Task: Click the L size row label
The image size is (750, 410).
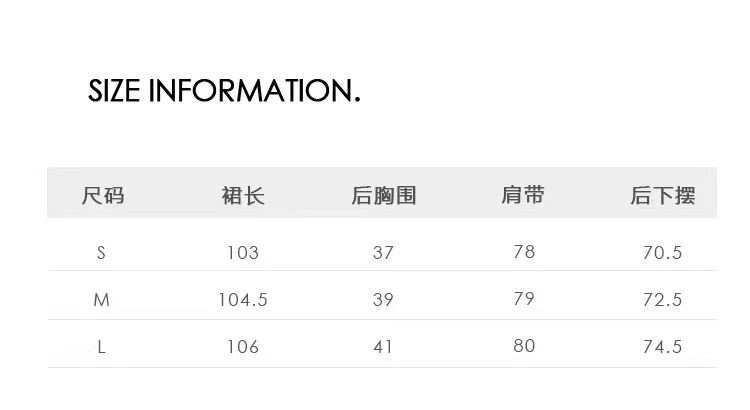Action: (x=101, y=347)
